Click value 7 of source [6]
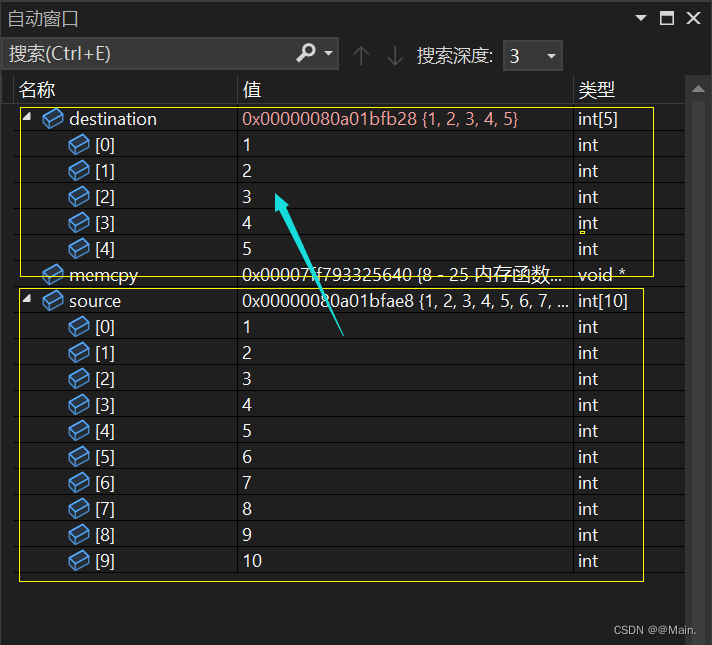 click(247, 483)
